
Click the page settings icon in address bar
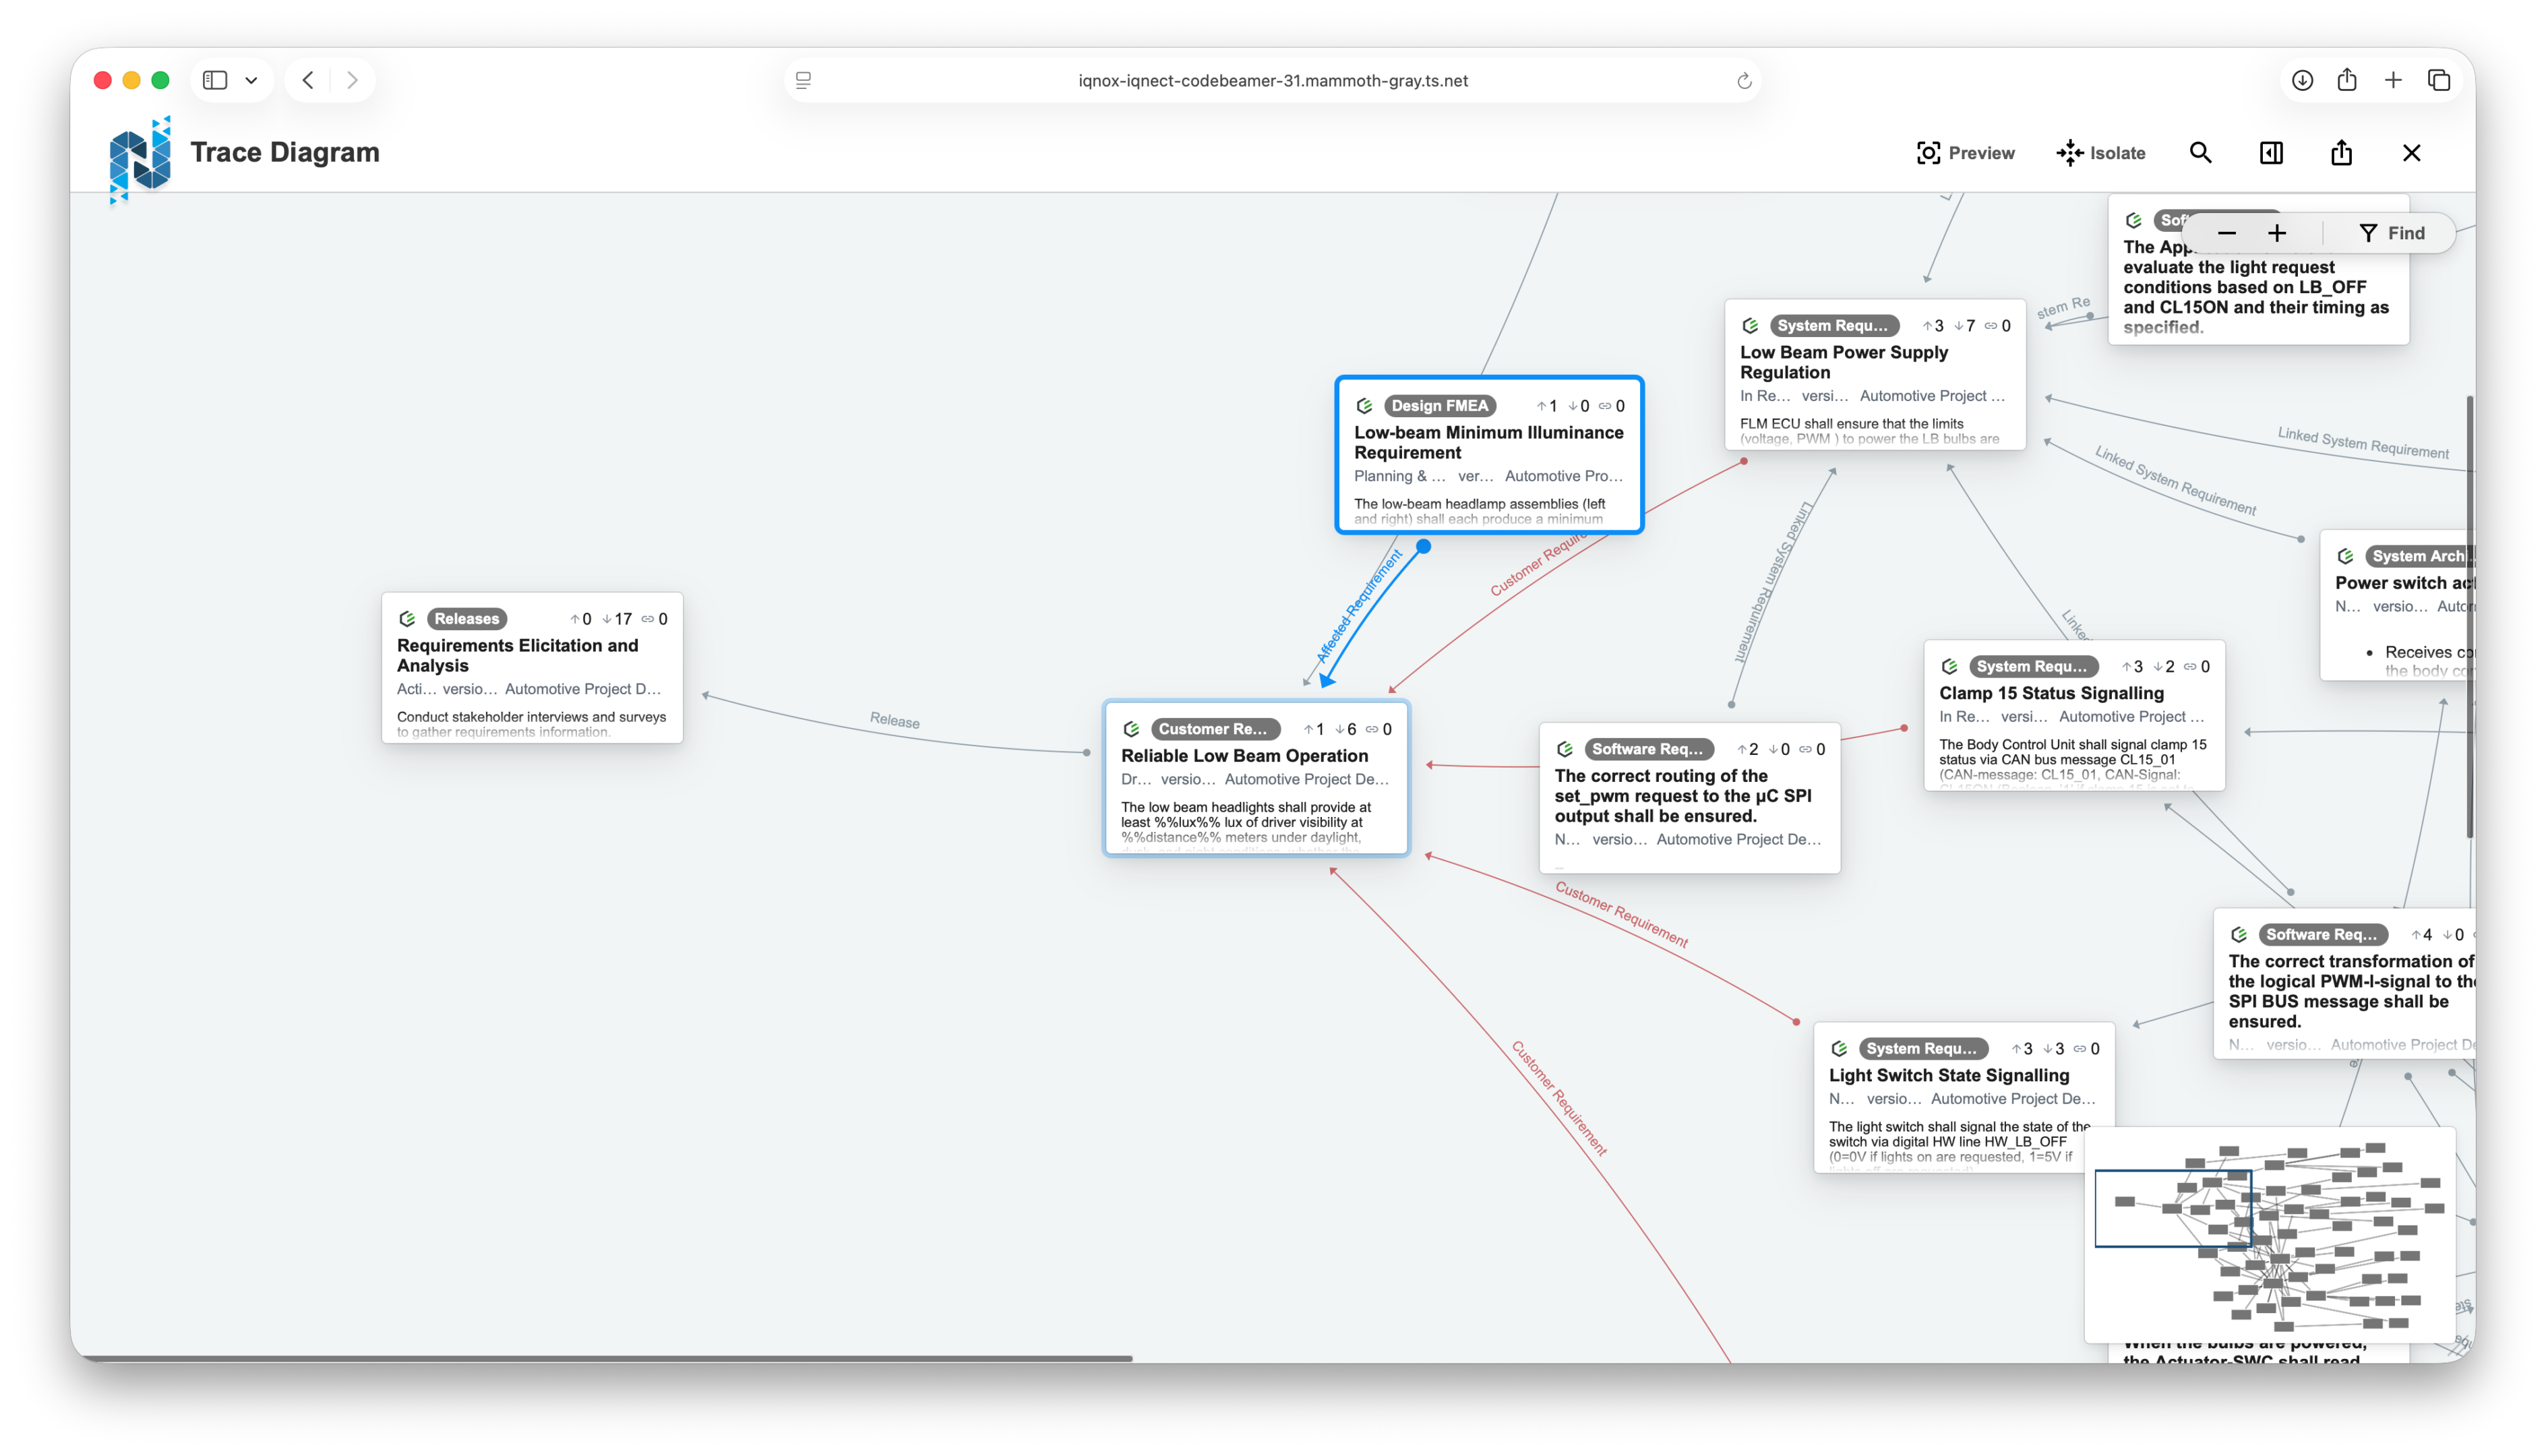[x=803, y=80]
